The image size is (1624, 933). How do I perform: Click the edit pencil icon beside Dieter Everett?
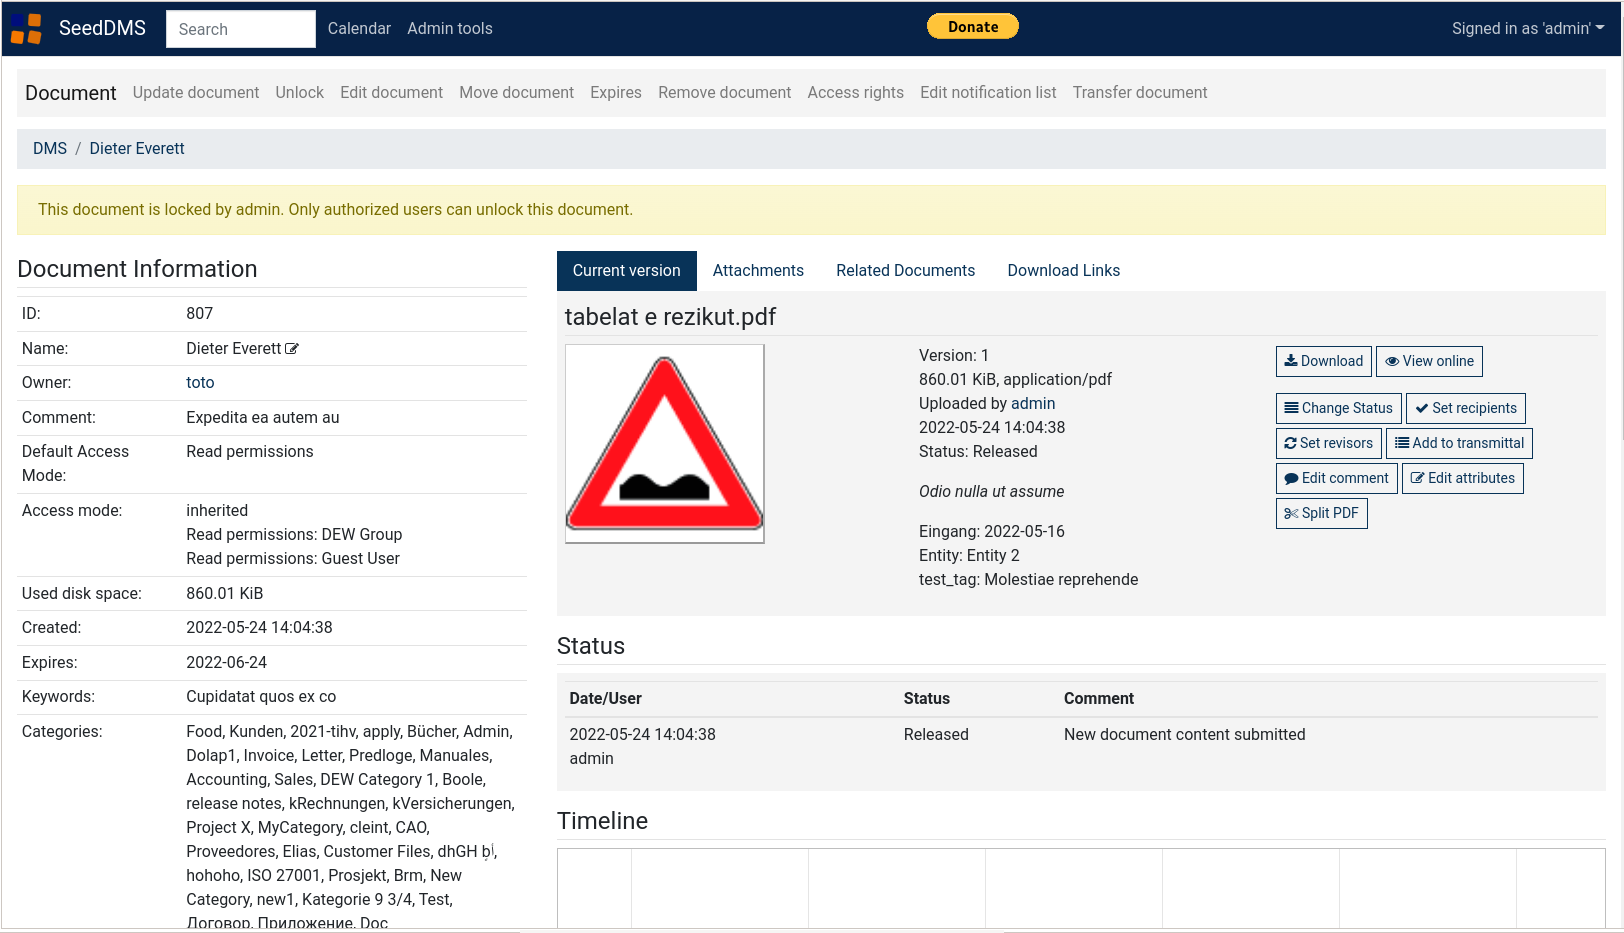tap(292, 349)
